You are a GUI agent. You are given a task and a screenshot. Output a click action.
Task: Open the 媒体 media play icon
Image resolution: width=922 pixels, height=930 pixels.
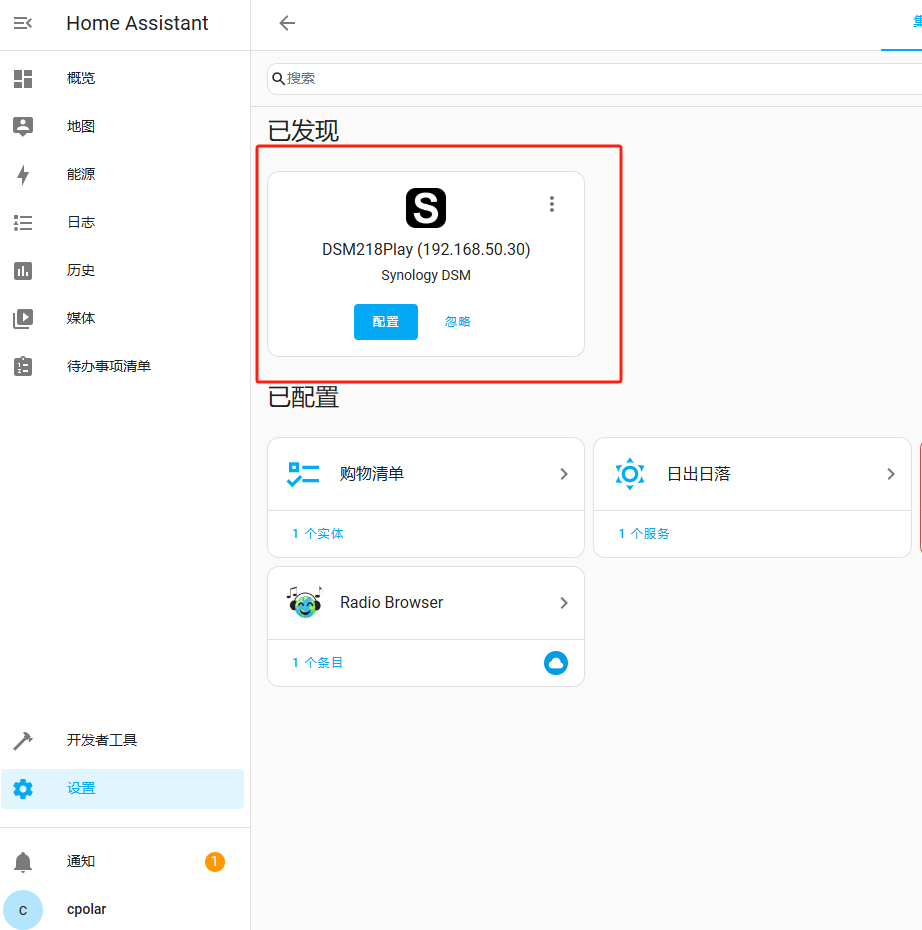point(23,319)
